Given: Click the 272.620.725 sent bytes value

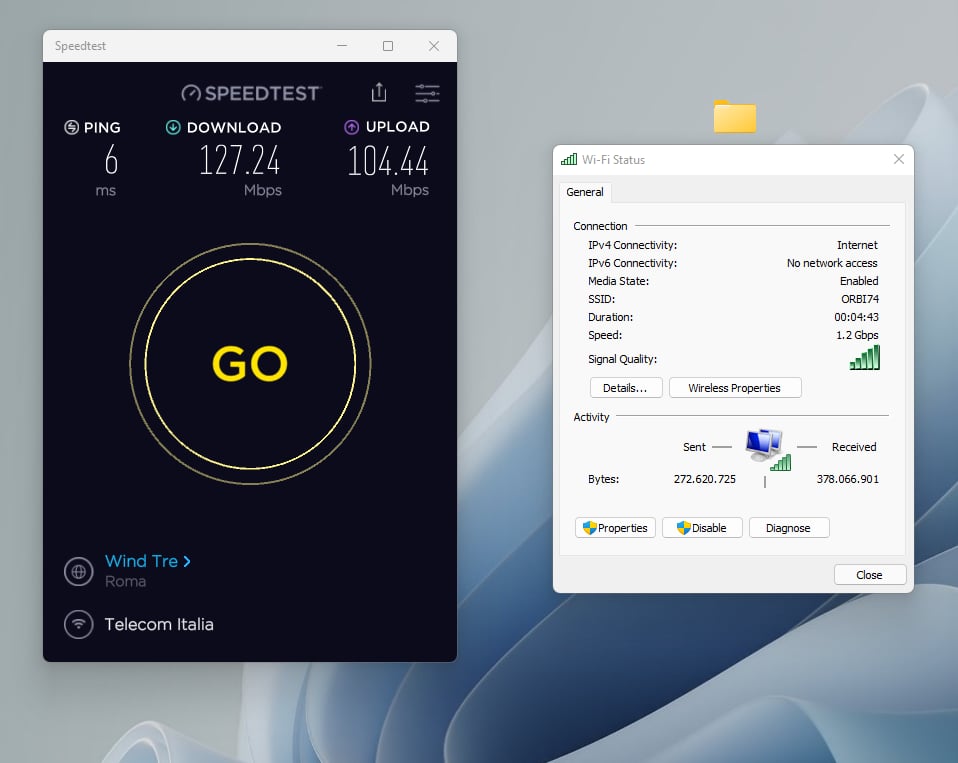Looking at the screenshot, I should point(704,480).
